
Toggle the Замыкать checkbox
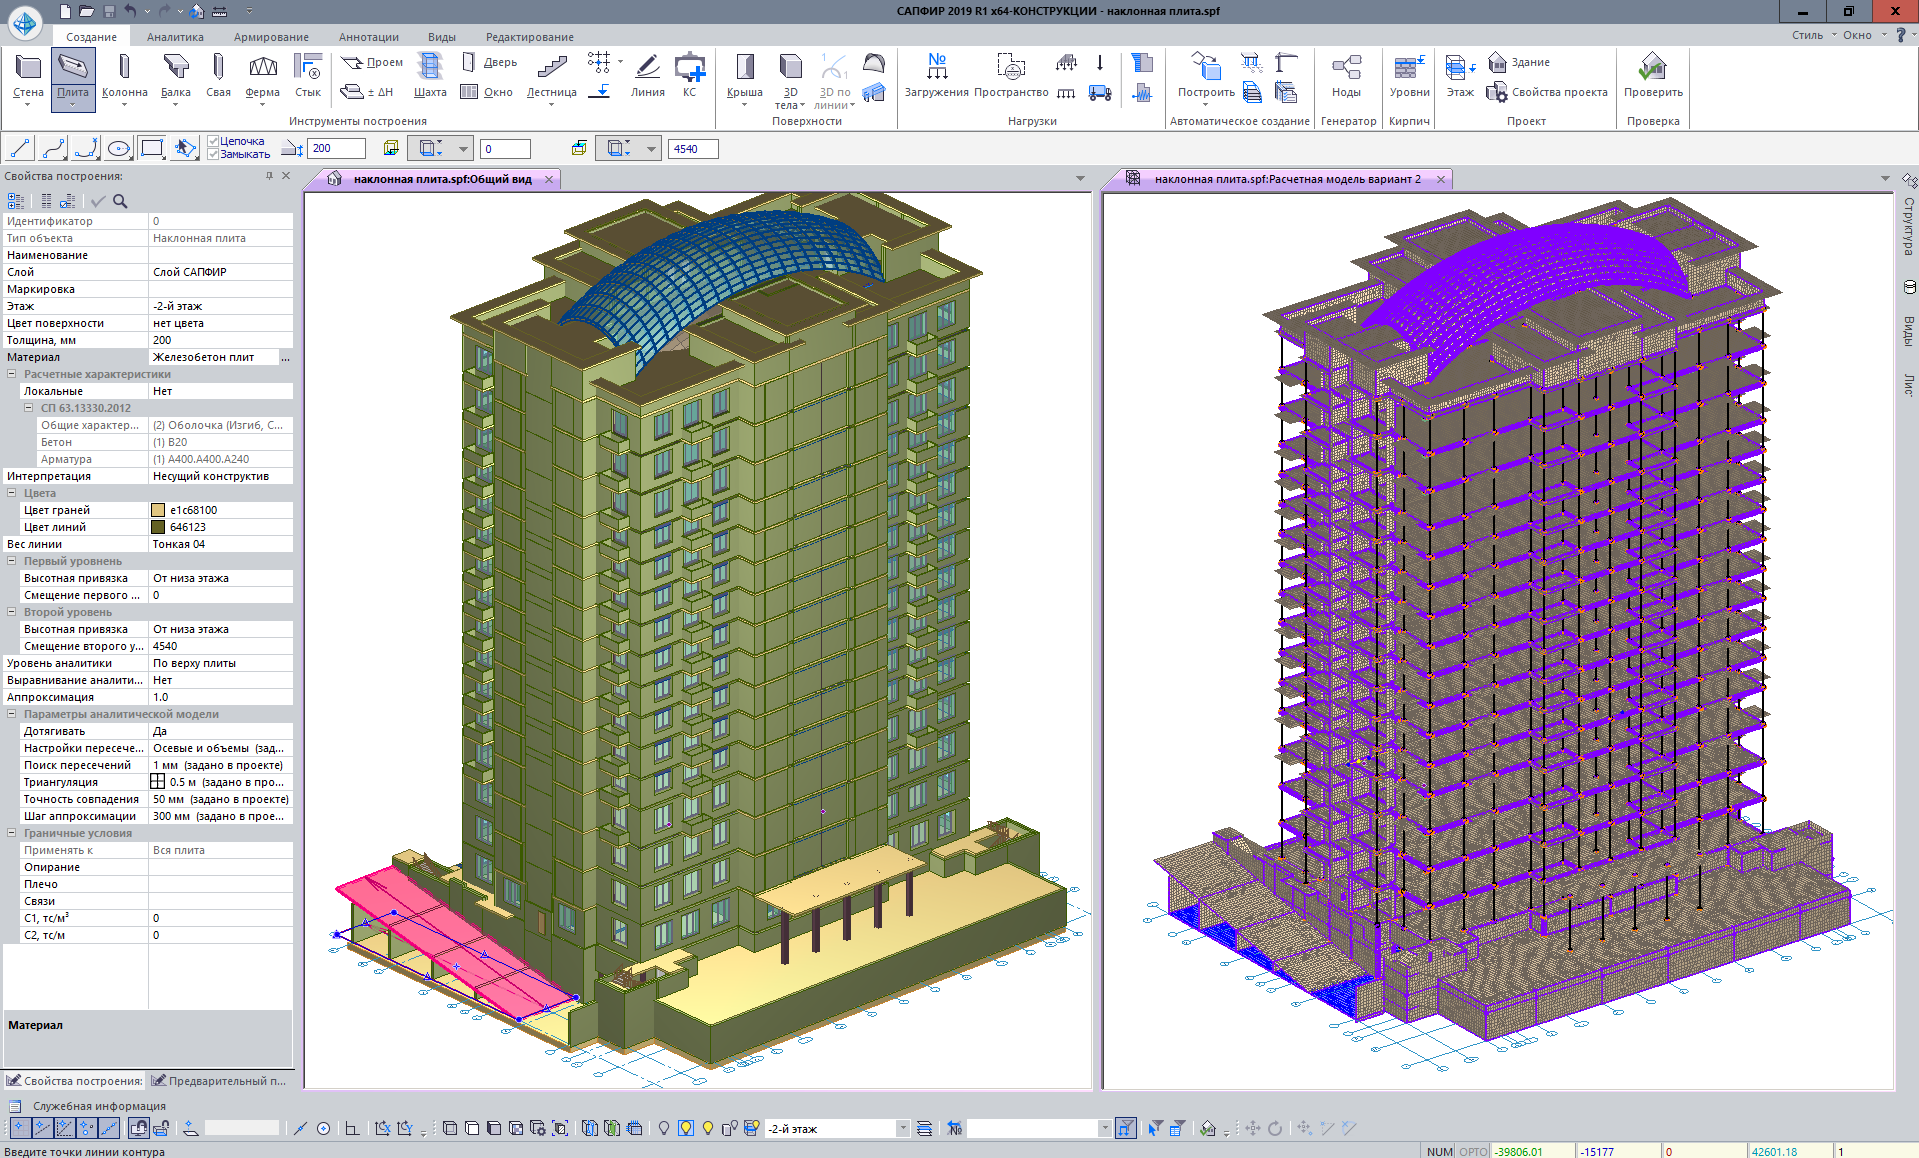click(x=213, y=154)
